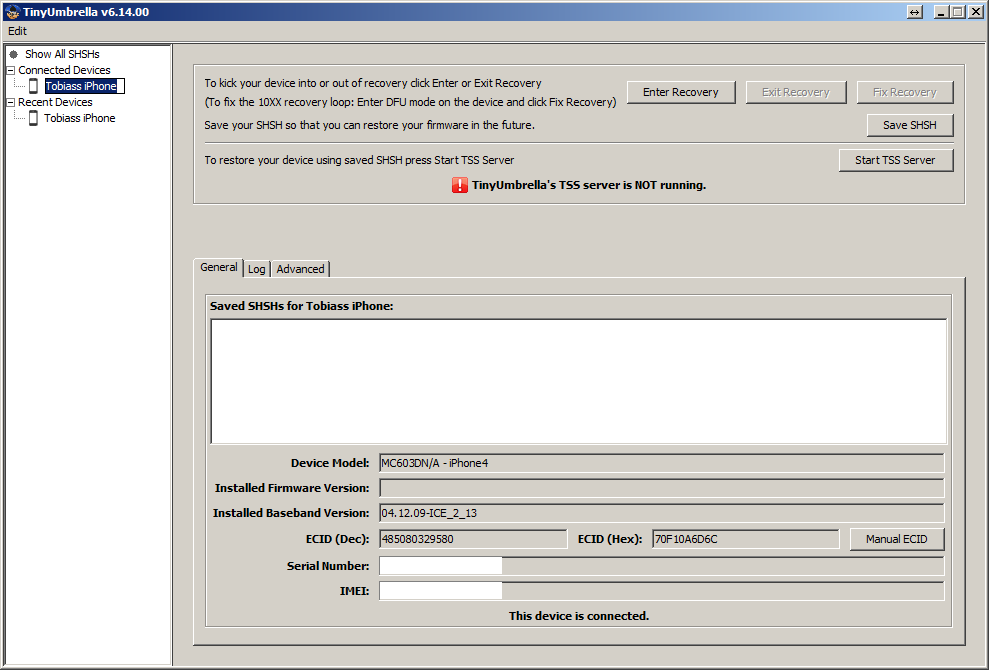Select Show All SHSHs in the sidebar

[x=62, y=54]
